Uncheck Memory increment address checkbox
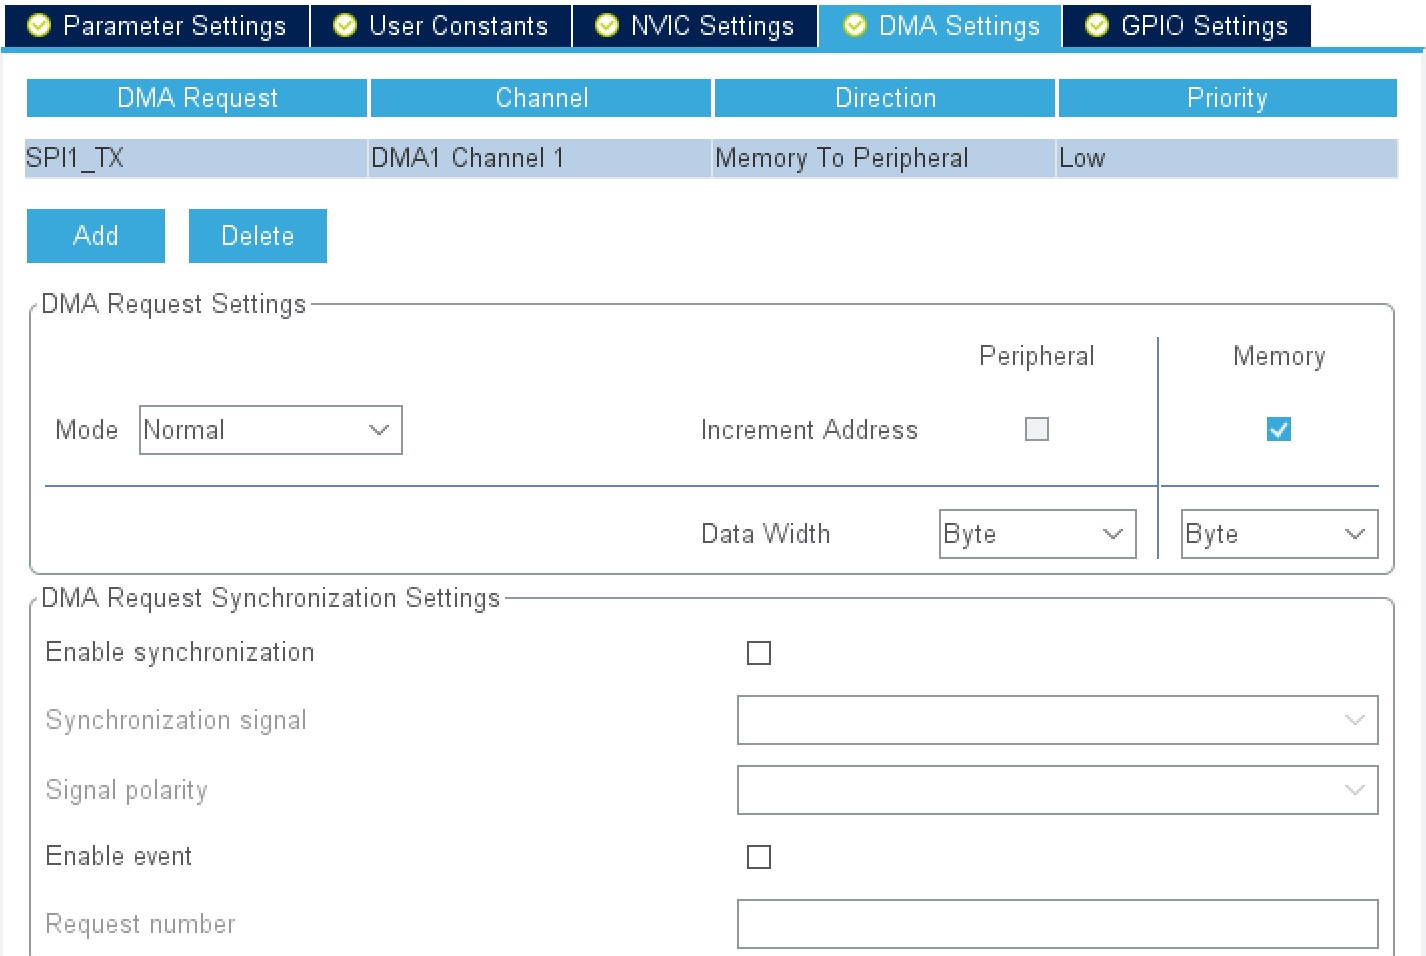Image resolution: width=1426 pixels, height=956 pixels. pos(1278,429)
